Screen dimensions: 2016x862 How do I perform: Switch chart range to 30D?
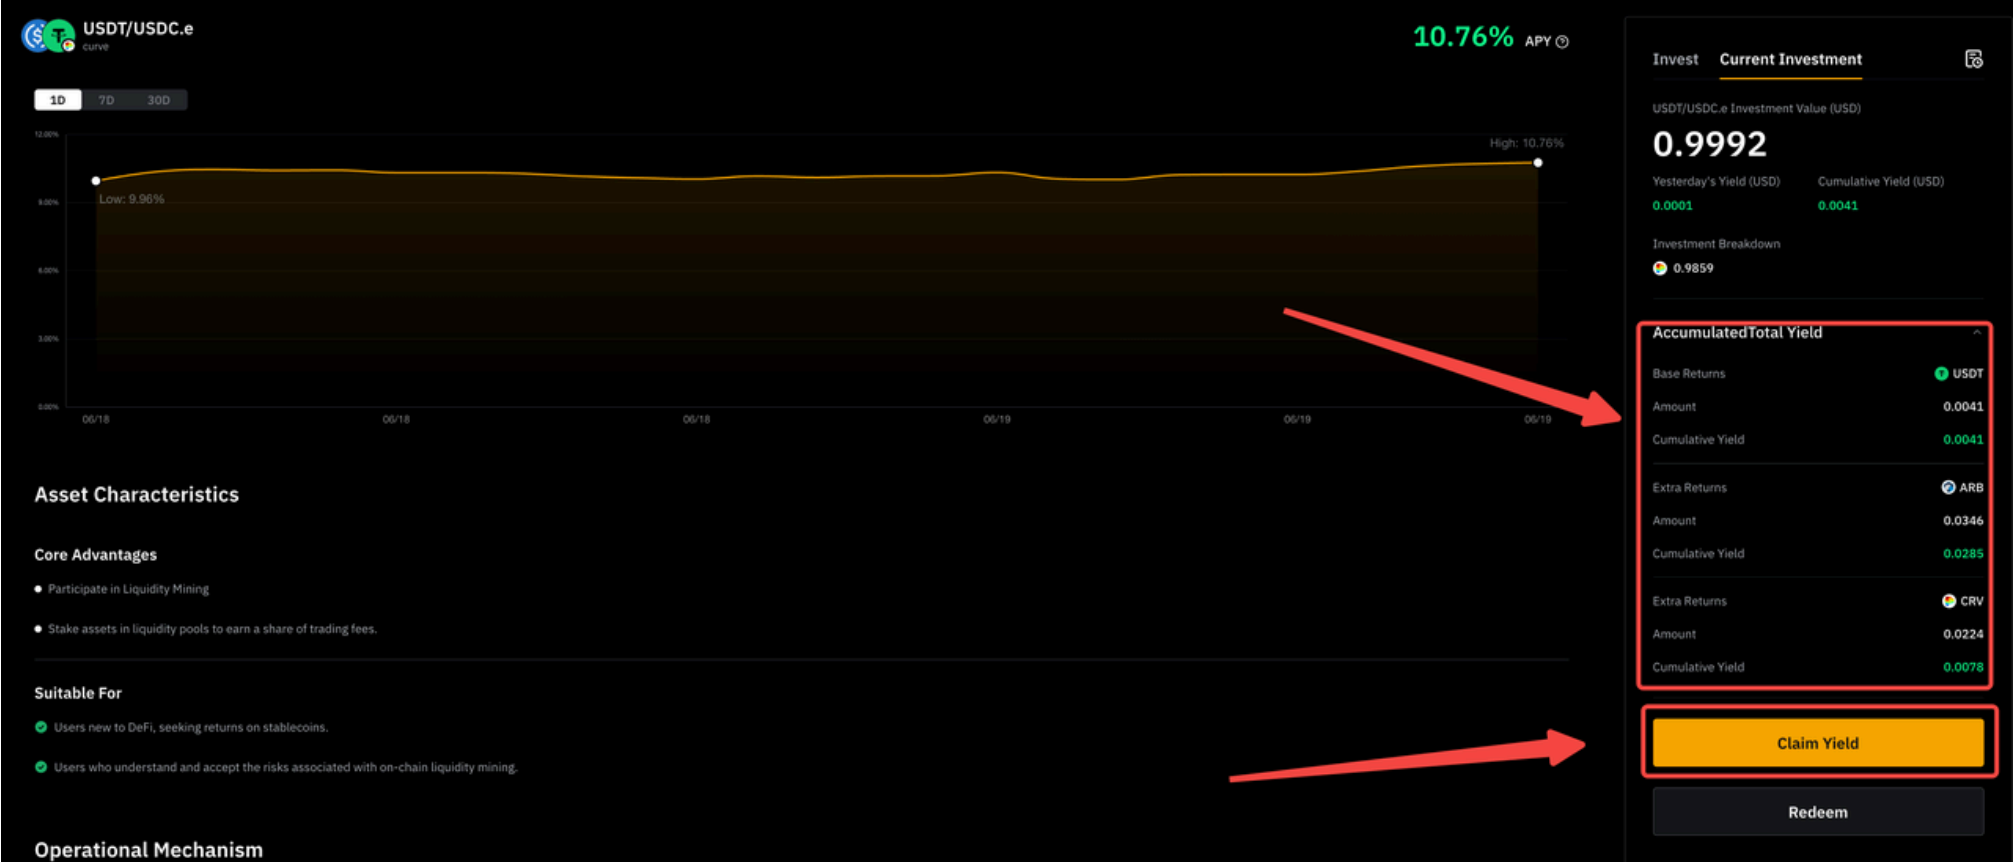[x=158, y=100]
